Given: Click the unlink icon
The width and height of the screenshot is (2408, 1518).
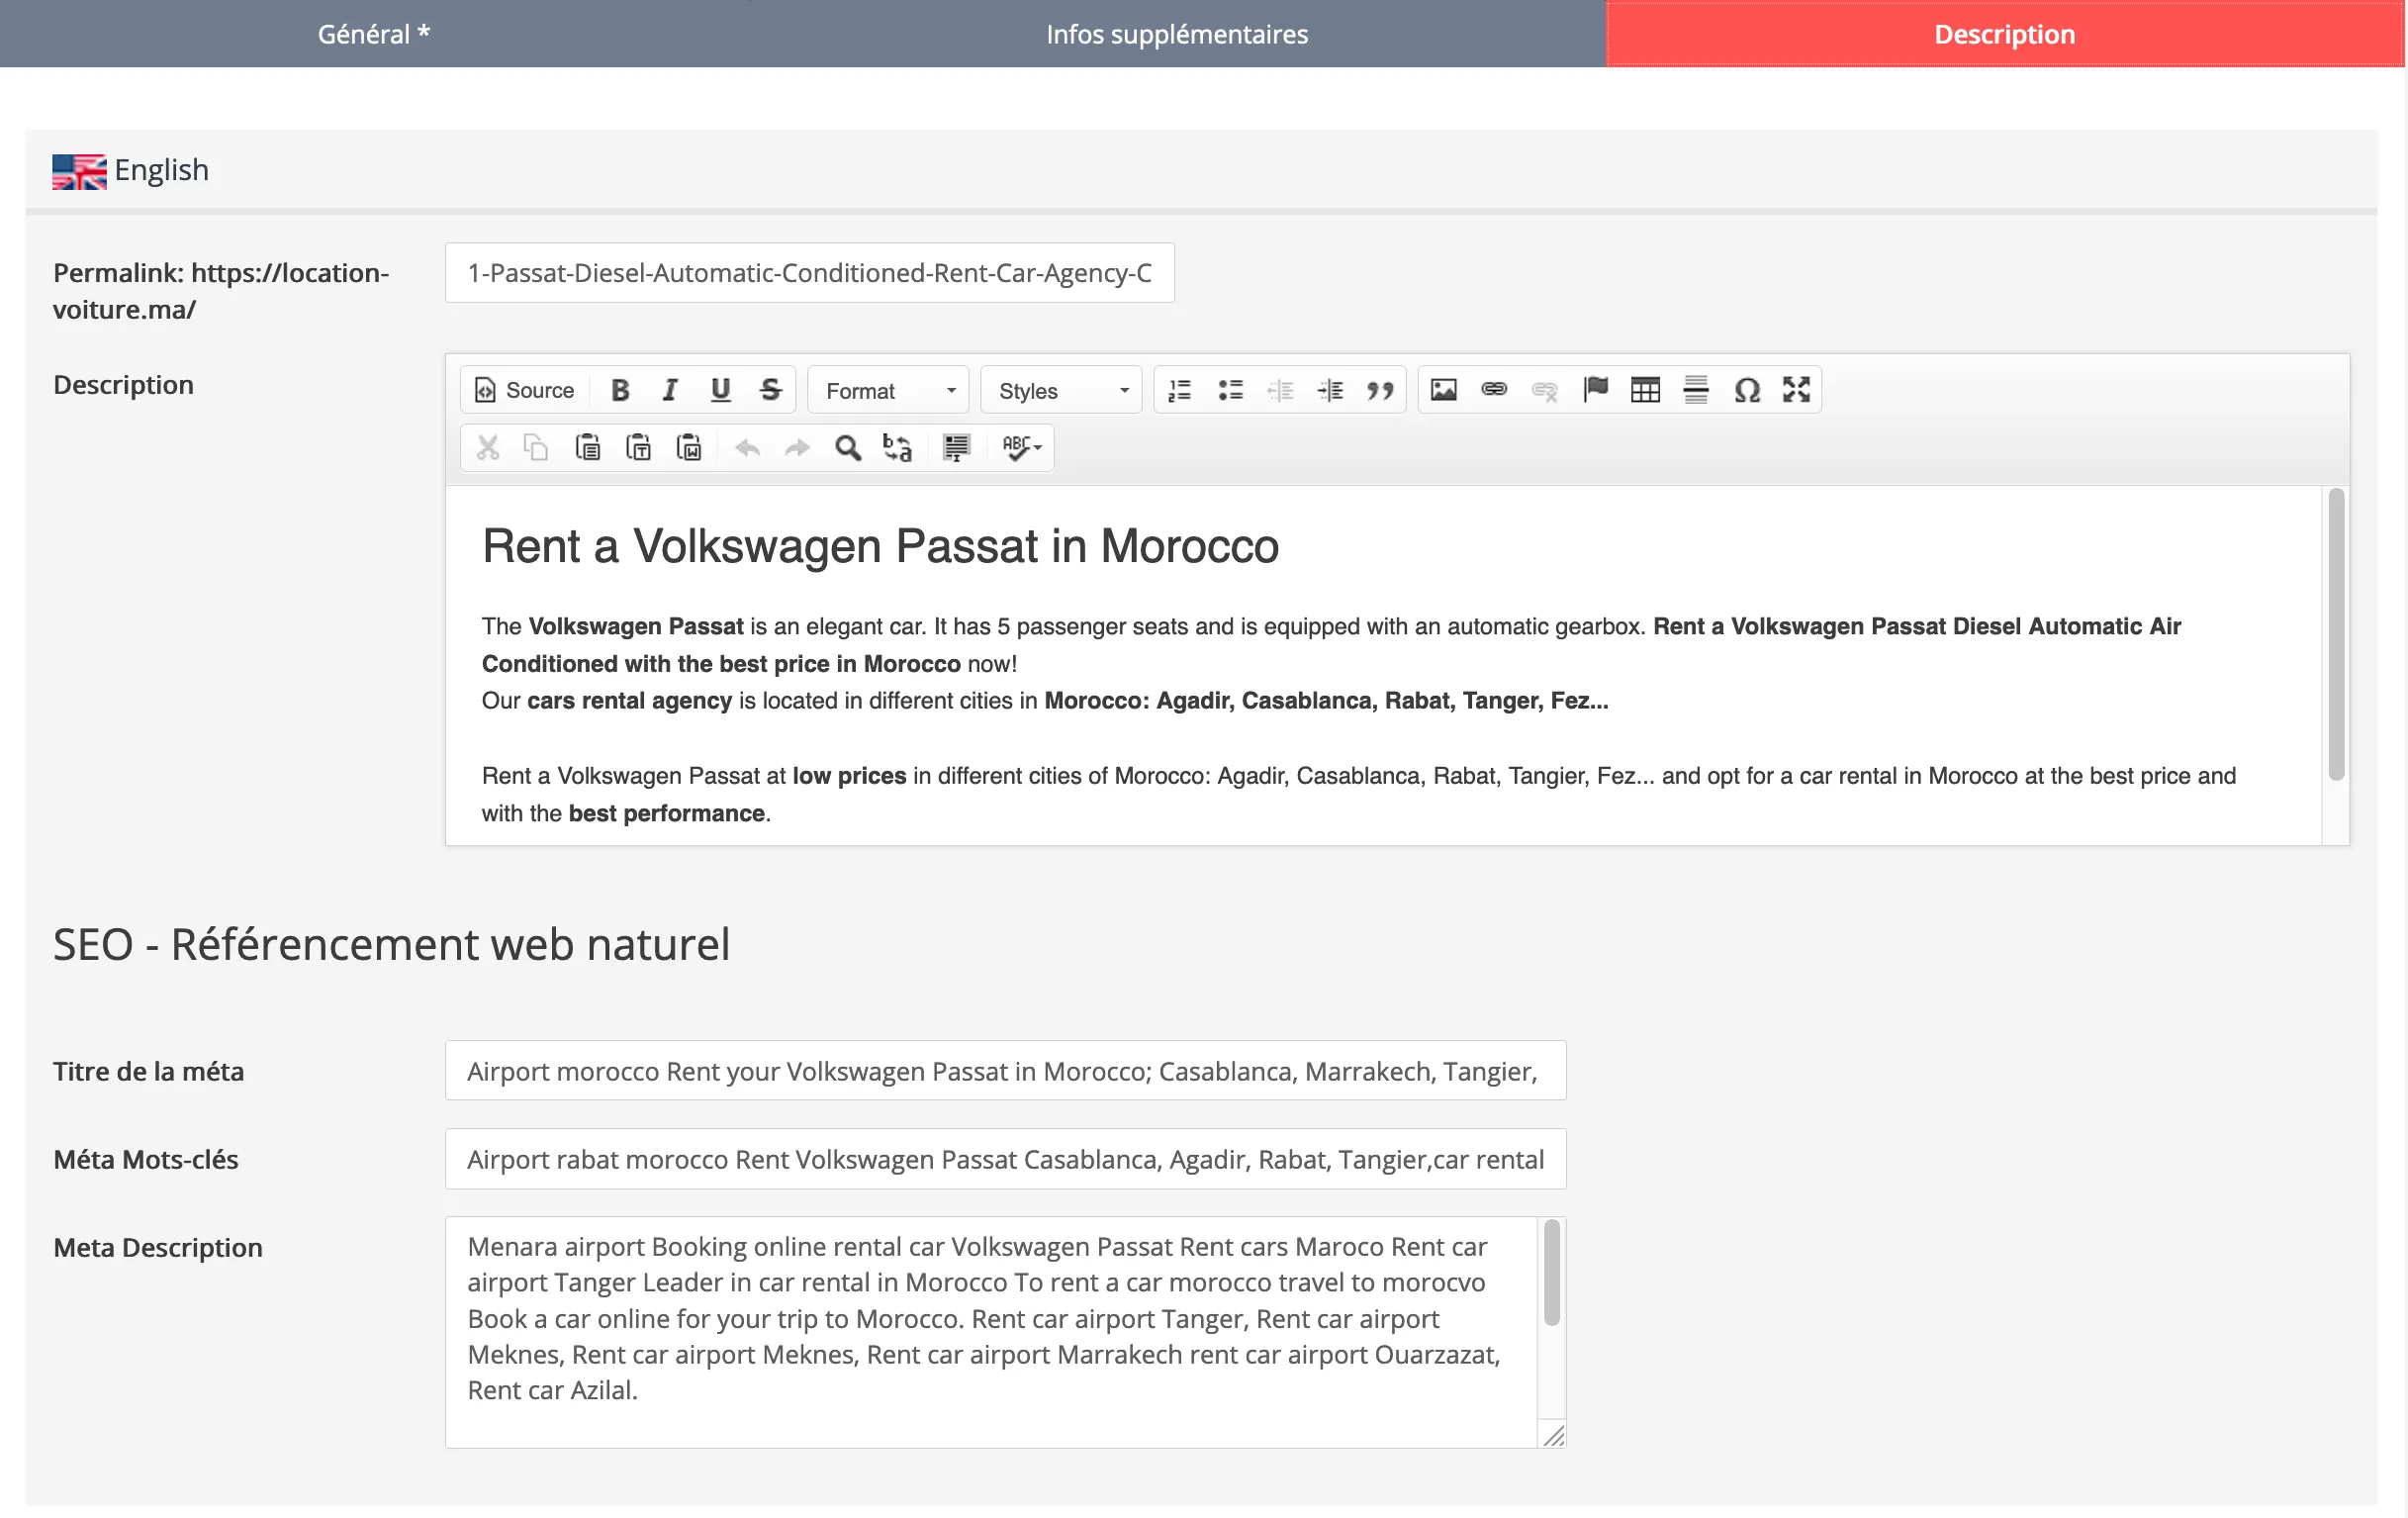Looking at the screenshot, I should [x=1544, y=390].
